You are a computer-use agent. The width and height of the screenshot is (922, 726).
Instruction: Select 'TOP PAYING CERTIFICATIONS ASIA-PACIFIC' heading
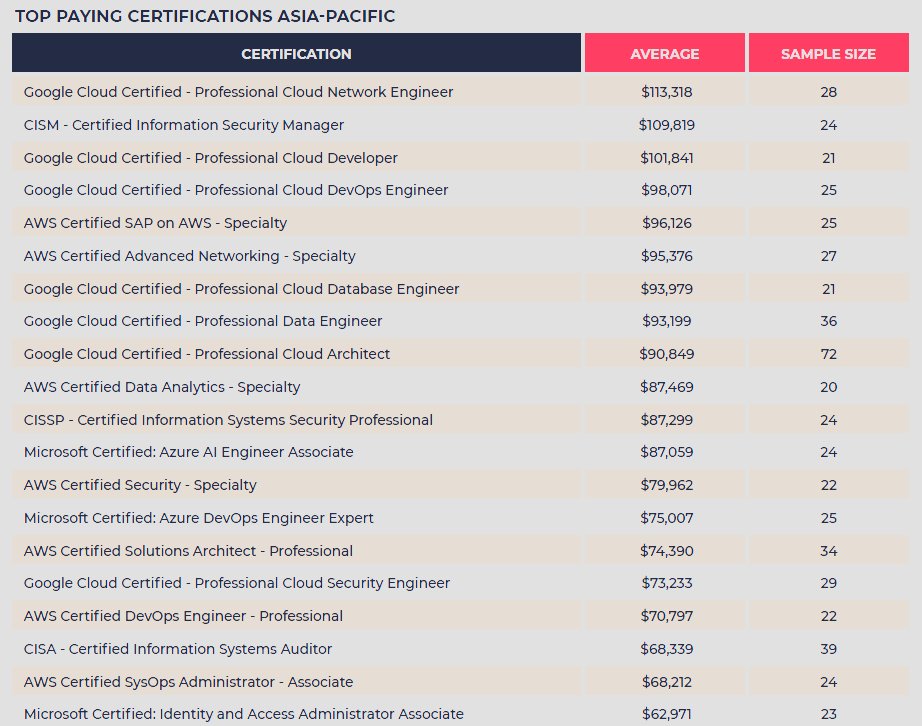(x=205, y=16)
